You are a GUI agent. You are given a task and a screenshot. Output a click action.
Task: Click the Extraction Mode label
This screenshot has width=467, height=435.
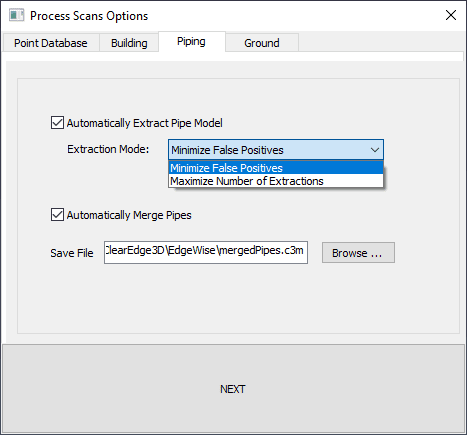(108, 149)
